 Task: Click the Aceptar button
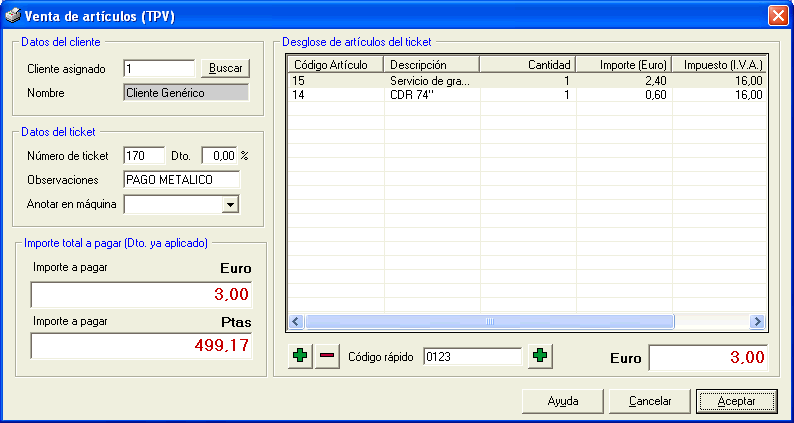737,401
